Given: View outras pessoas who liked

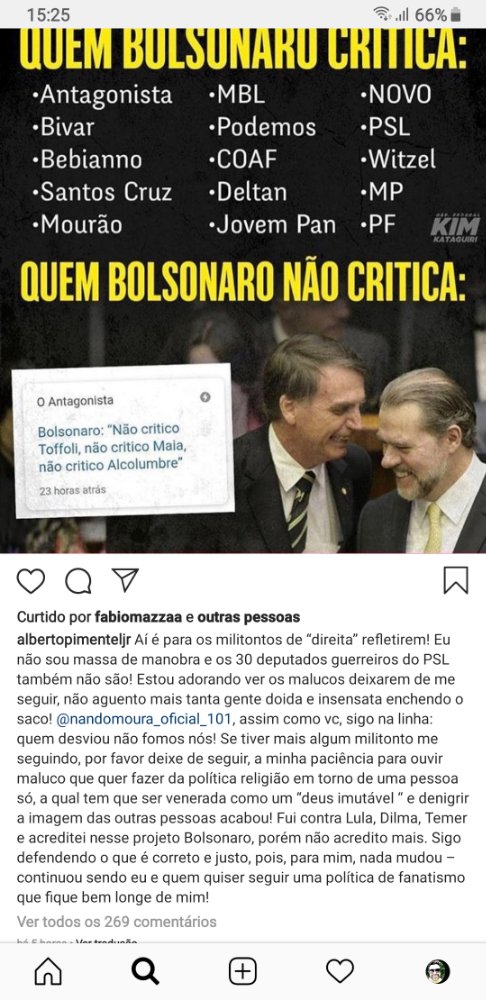Looking at the screenshot, I should point(249,617).
